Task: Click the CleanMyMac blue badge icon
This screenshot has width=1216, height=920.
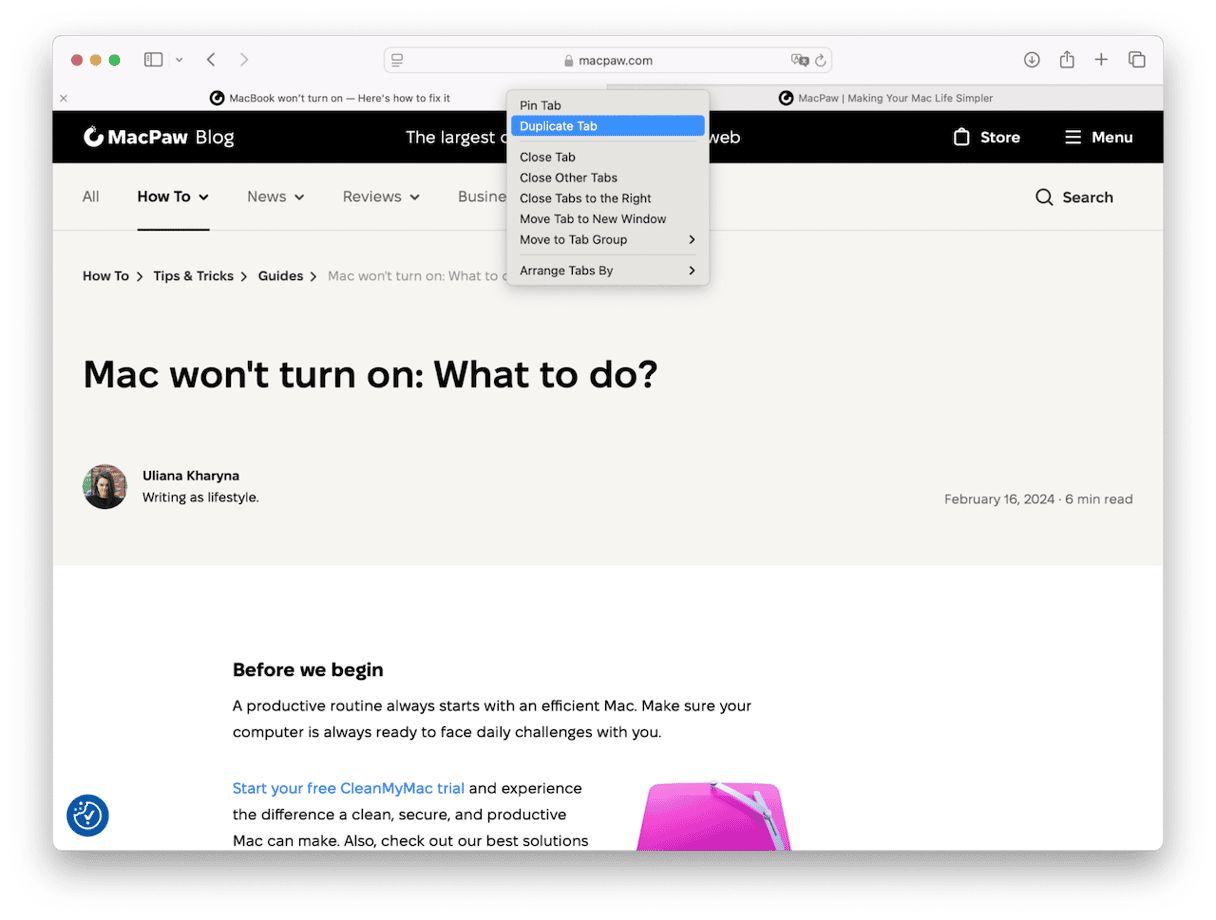Action: pos(87,815)
